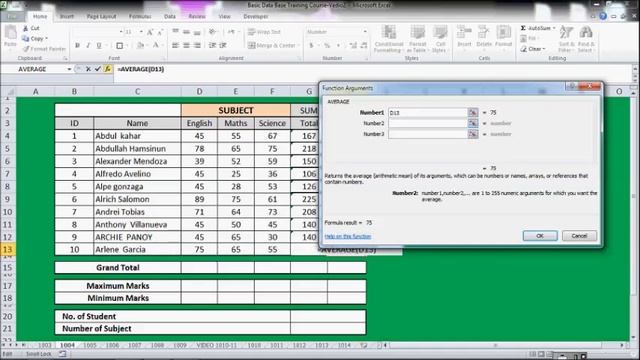Switch to the Data tab
640x360 pixels.
tap(170, 16)
